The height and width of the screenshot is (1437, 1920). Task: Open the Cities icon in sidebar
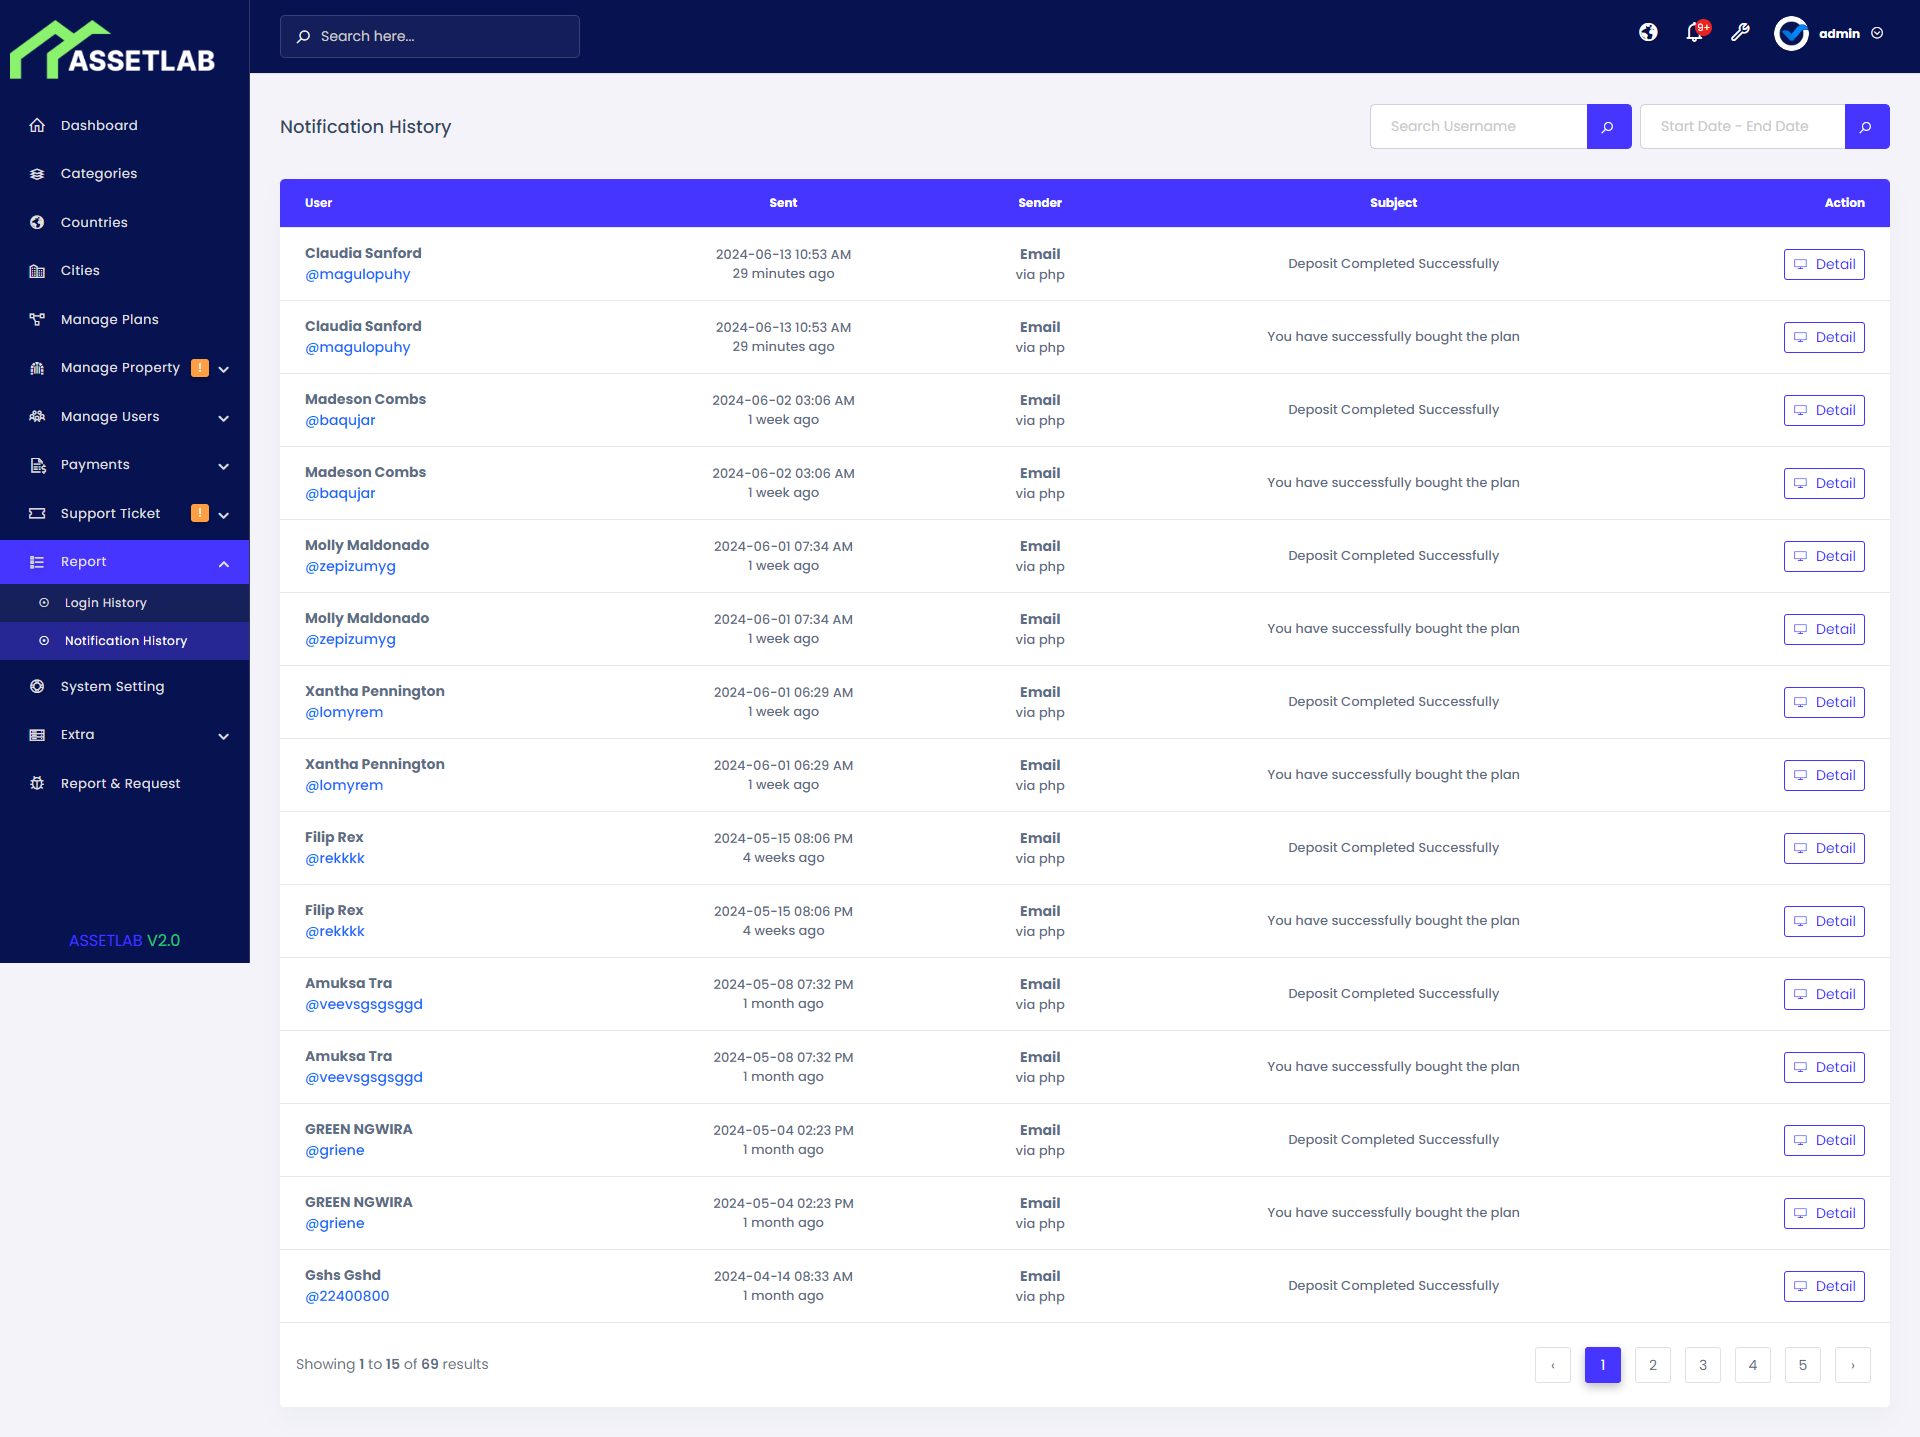click(37, 270)
